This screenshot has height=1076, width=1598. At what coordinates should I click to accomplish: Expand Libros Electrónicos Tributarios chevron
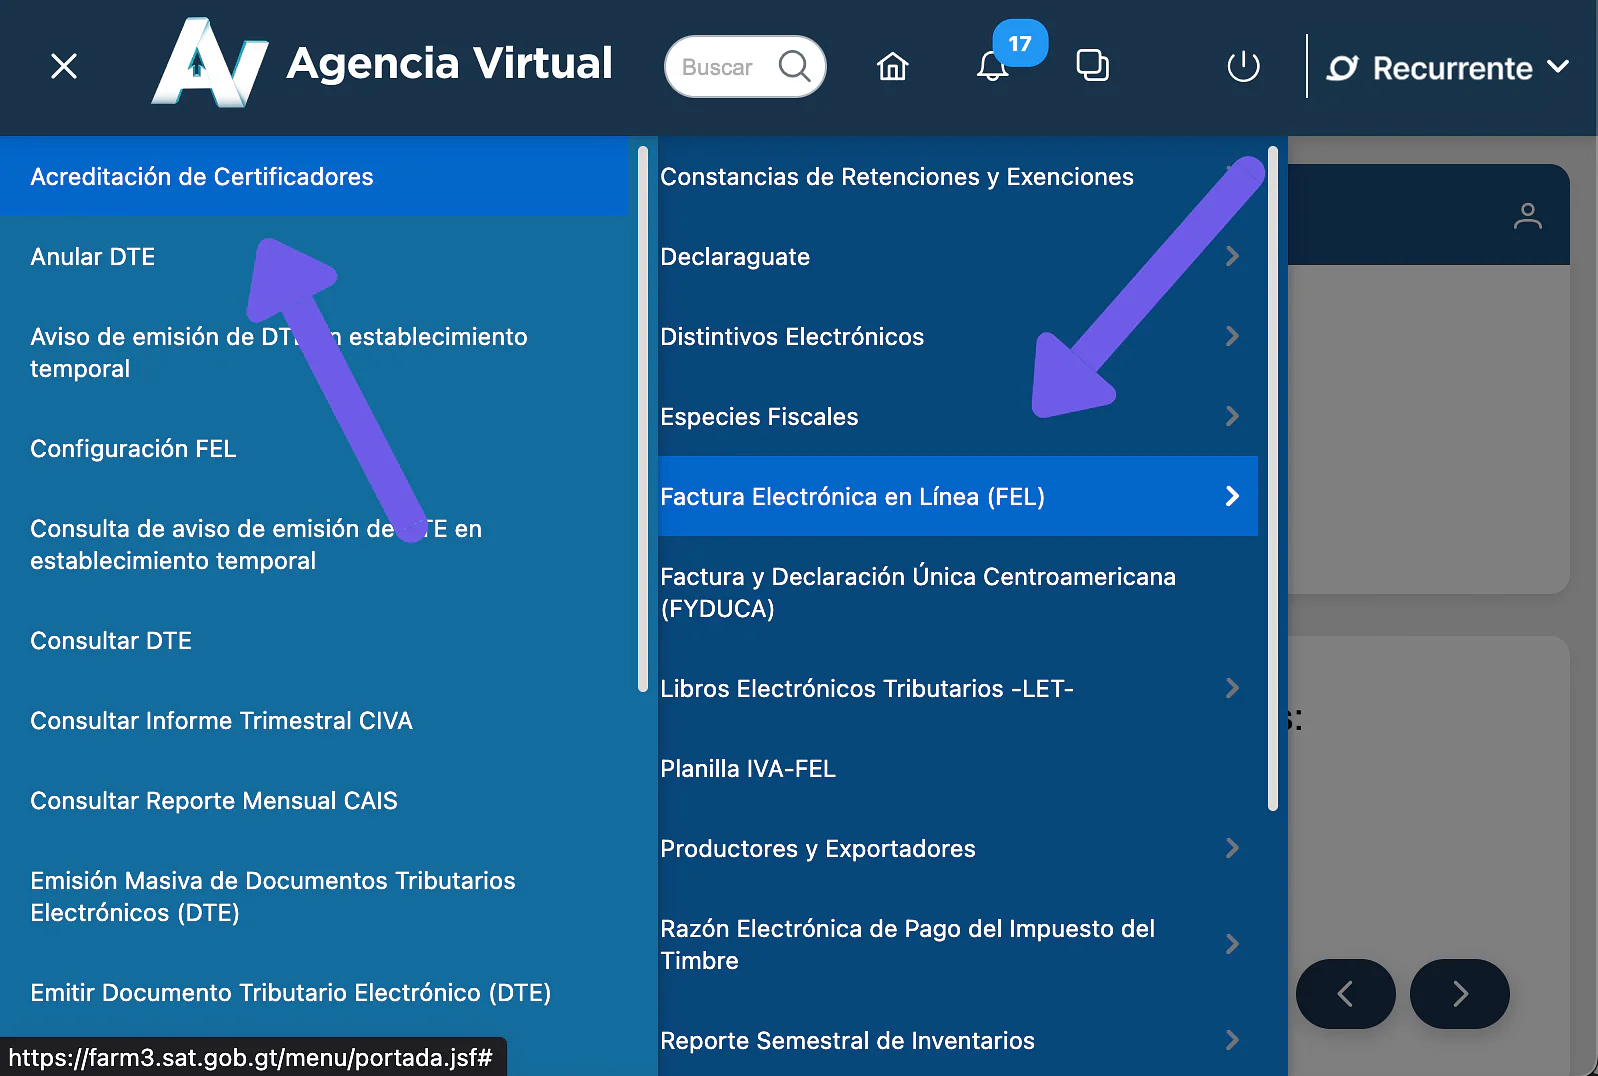[x=1232, y=688]
